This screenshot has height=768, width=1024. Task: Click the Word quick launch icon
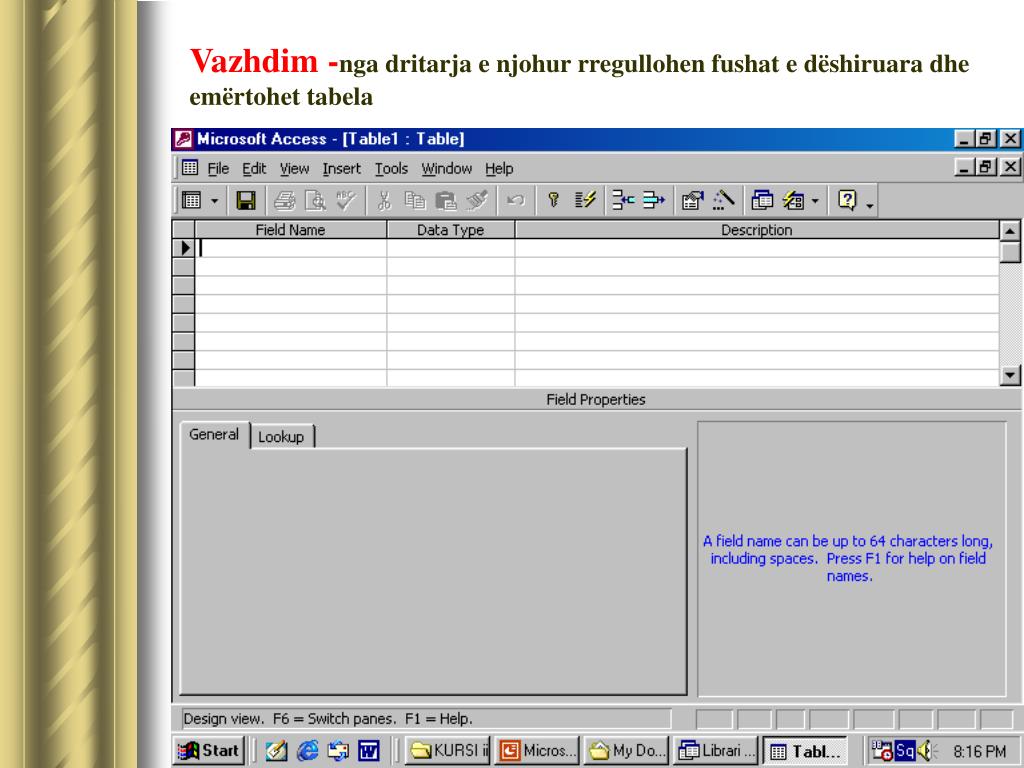click(x=369, y=750)
